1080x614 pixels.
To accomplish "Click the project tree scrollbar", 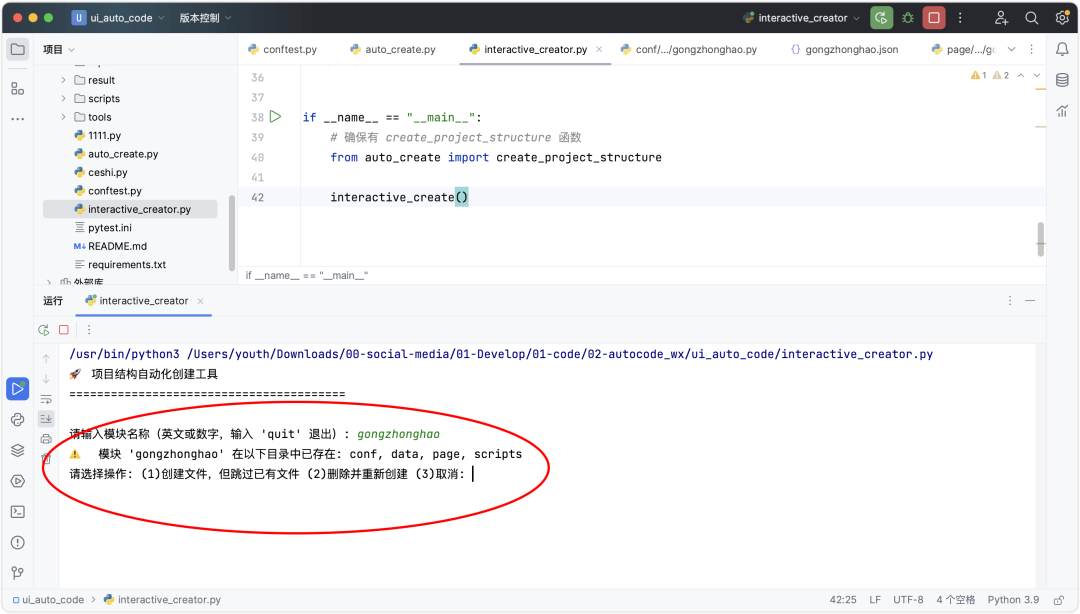I will (231, 234).
